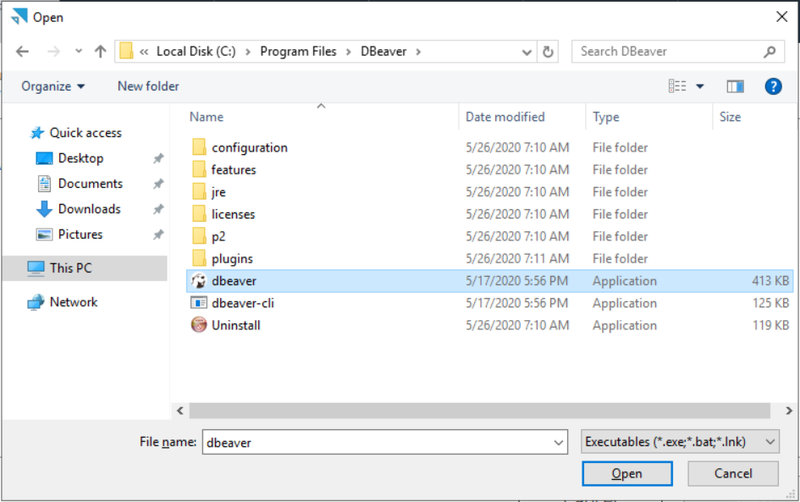Sort by the Size column header
The image size is (800, 502).
pos(730,117)
